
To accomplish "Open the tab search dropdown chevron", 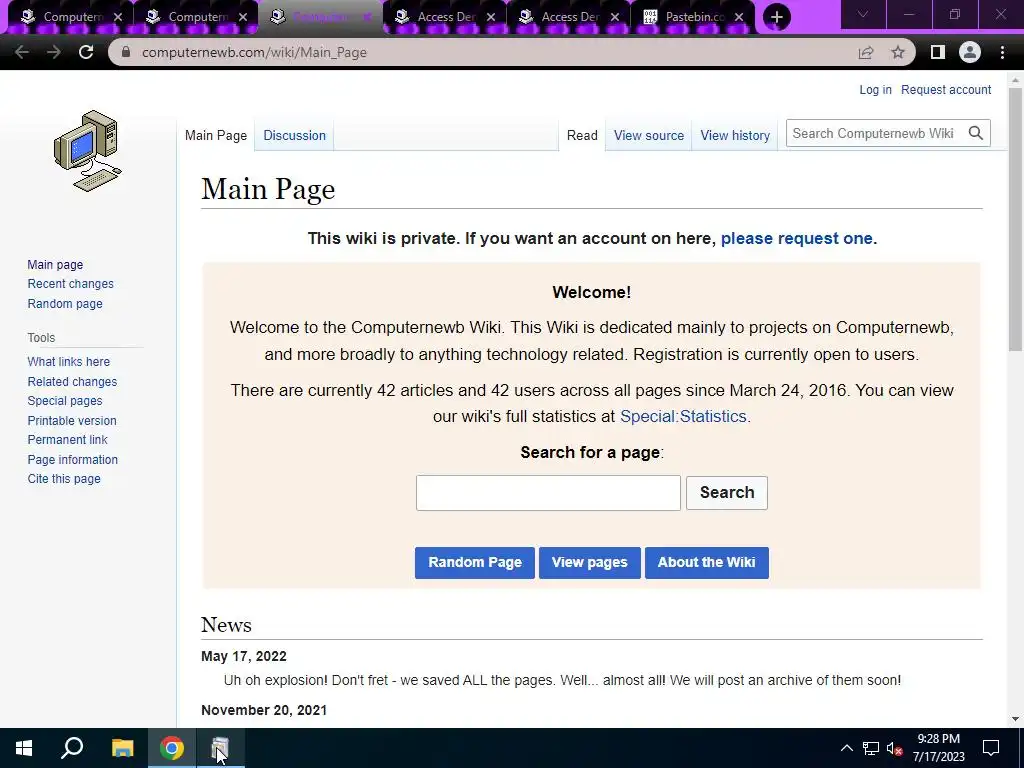I will [x=863, y=14].
